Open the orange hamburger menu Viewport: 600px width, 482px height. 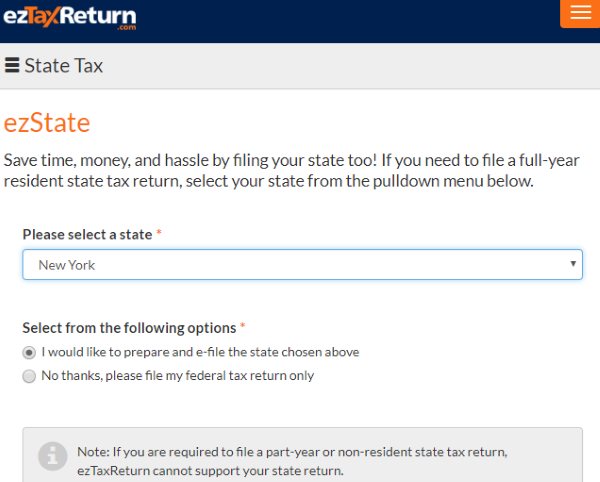coord(579,13)
